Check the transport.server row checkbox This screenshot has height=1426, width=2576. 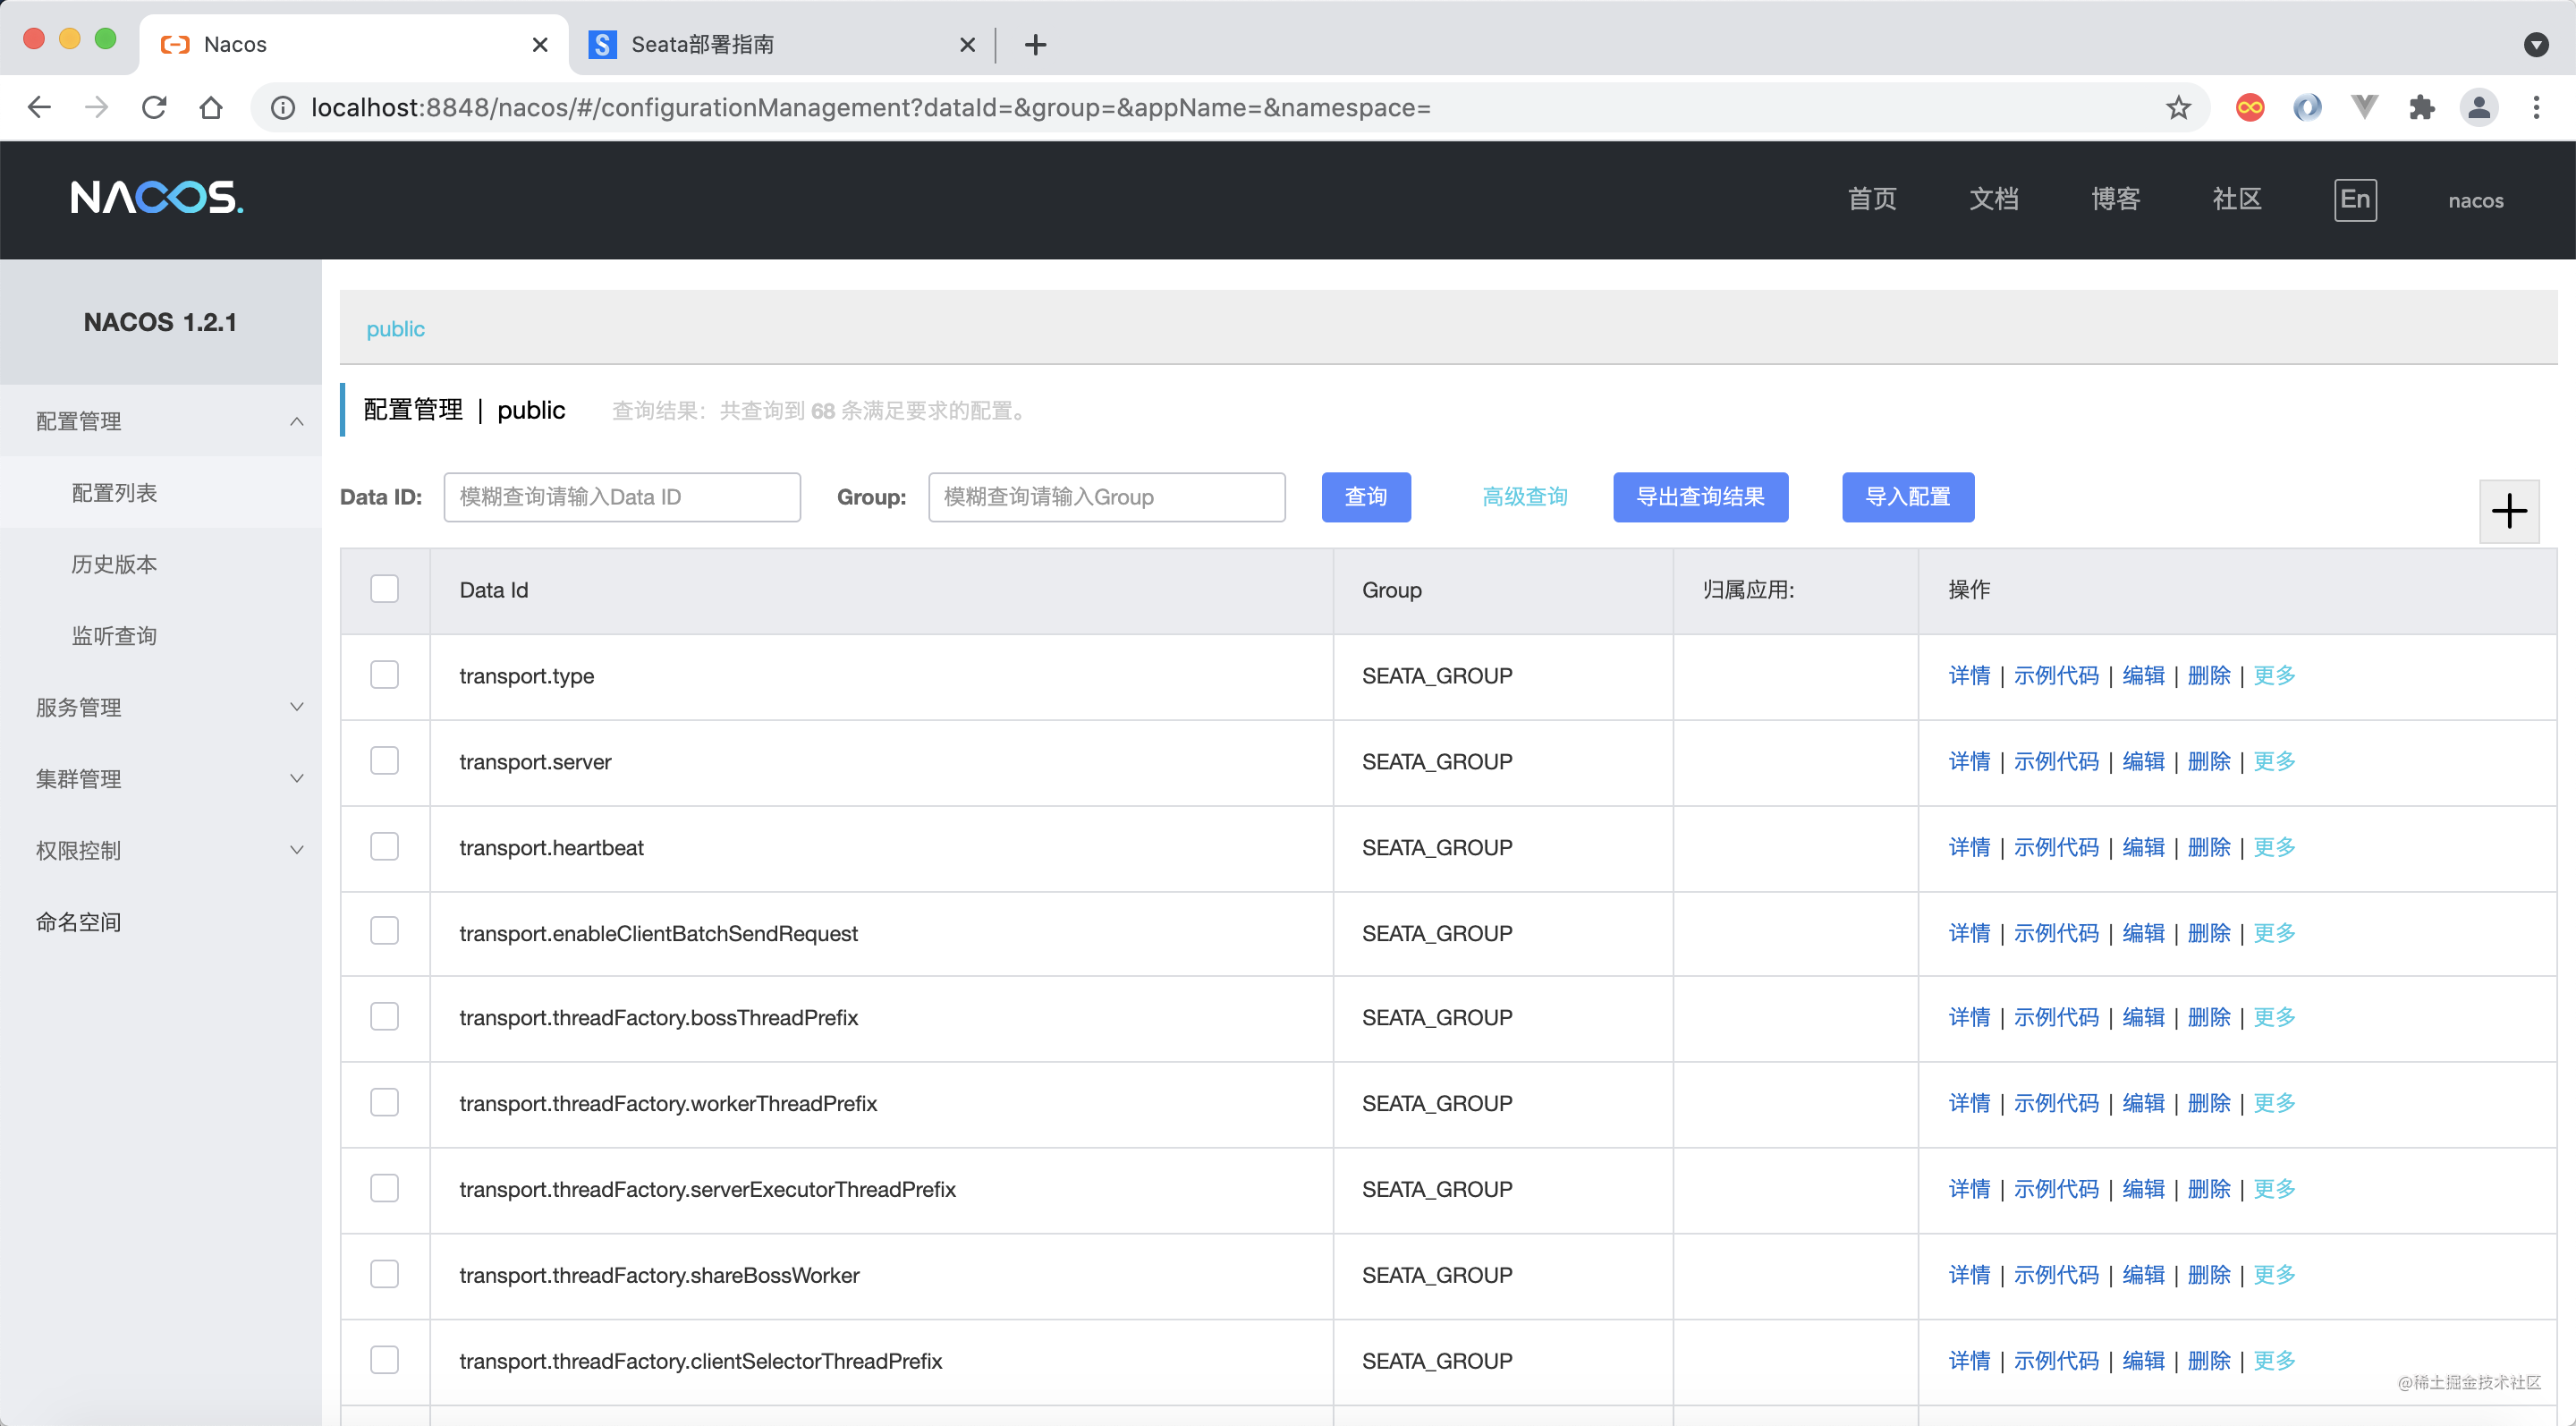[x=384, y=761]
